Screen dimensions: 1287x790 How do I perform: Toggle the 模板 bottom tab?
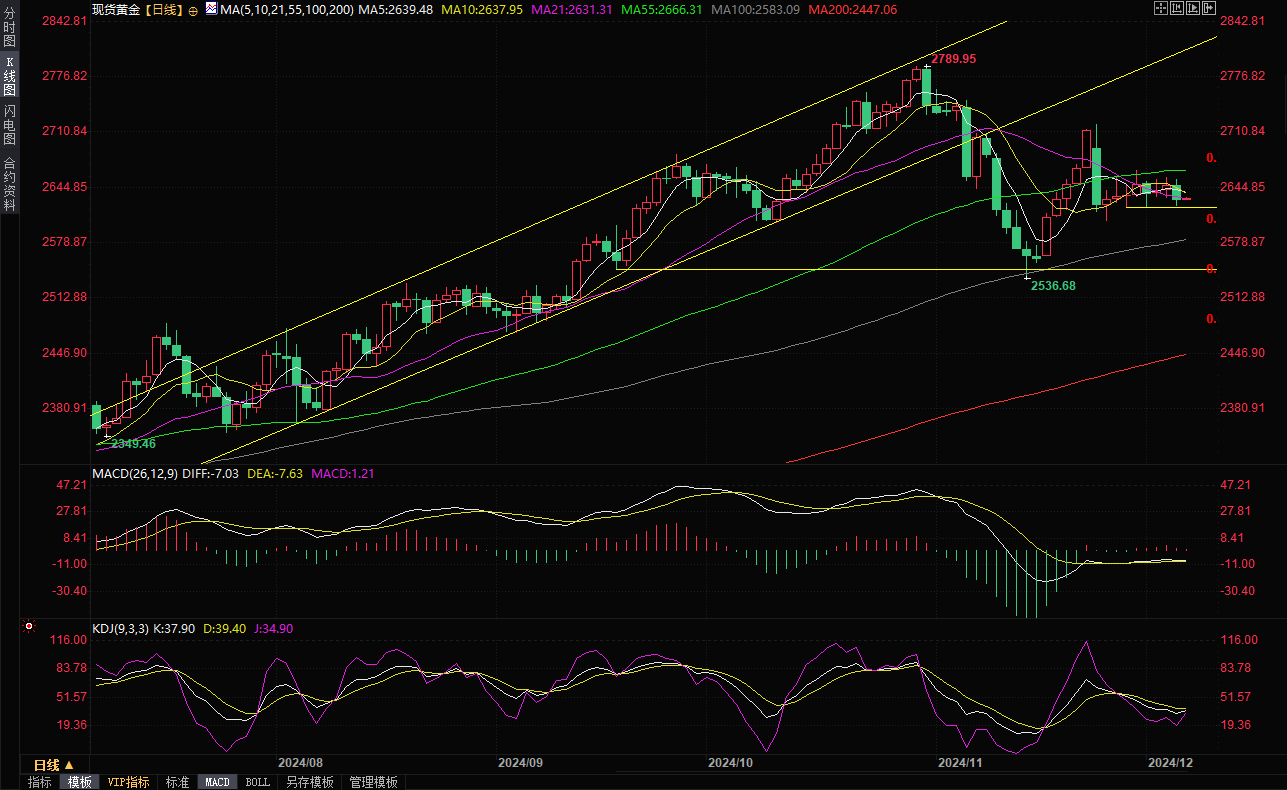pos(79,782)
